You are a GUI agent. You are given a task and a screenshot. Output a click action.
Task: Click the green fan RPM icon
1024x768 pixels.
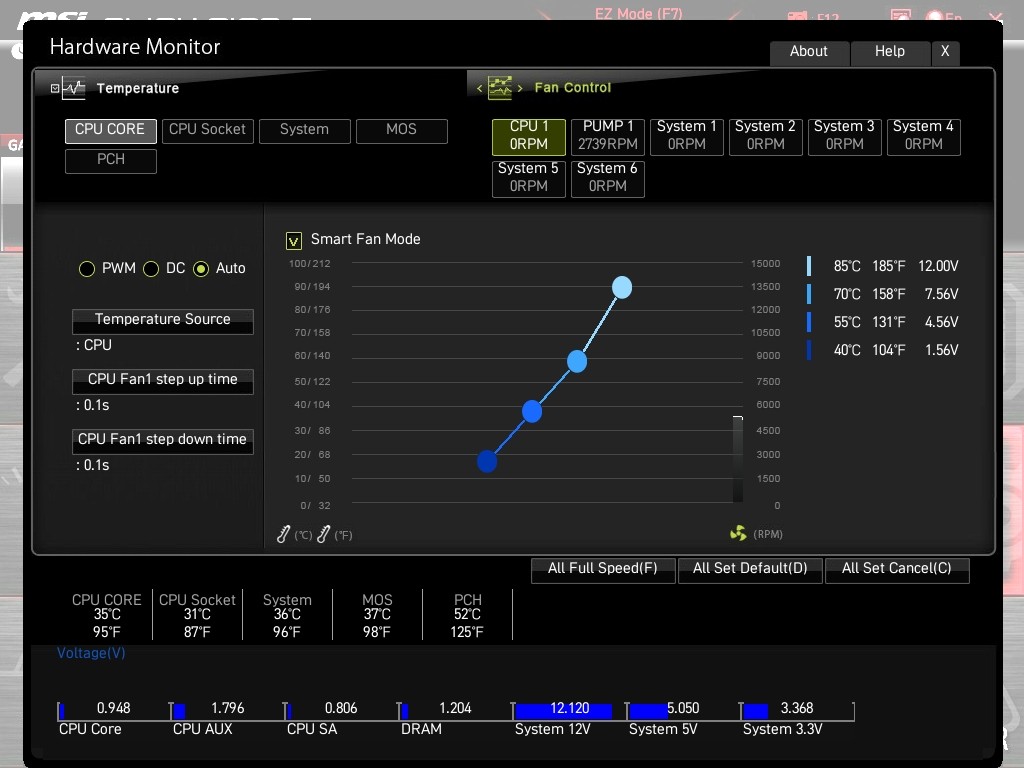(x=738, y=534)
